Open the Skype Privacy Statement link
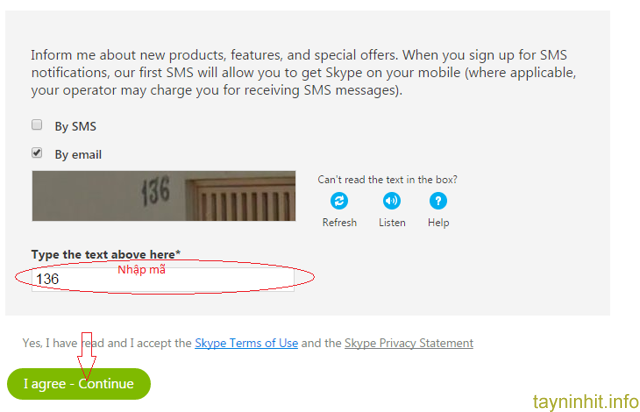 408,343
